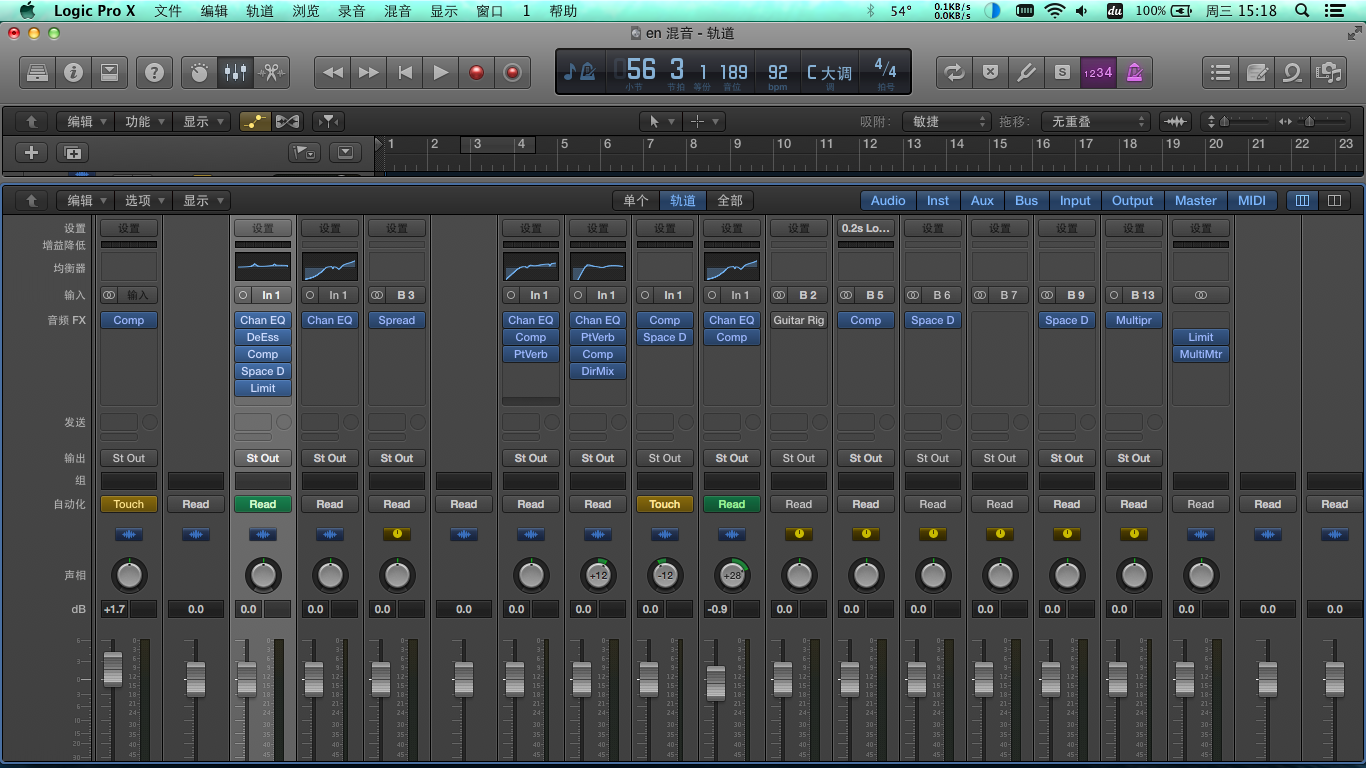Open Touch automation mode on +1.7 dB strip

pyautogui.click(x=129, y=504)
